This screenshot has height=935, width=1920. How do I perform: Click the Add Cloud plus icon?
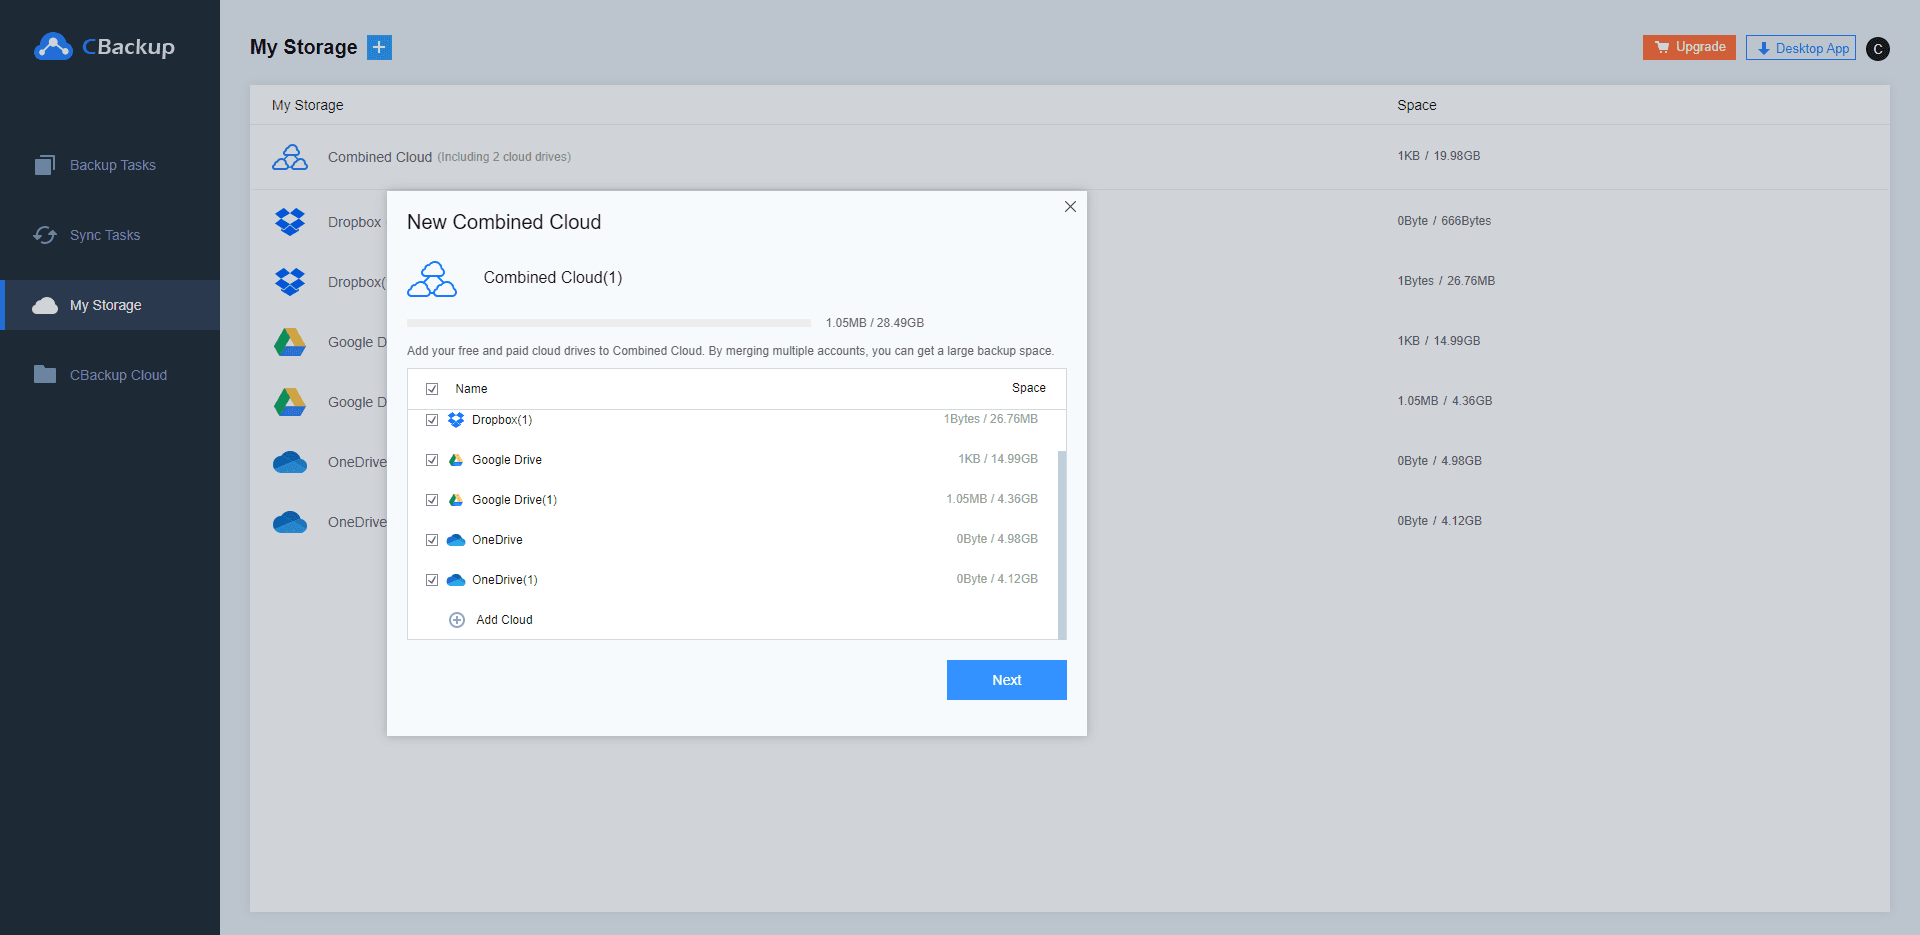(x=457, y=619)
